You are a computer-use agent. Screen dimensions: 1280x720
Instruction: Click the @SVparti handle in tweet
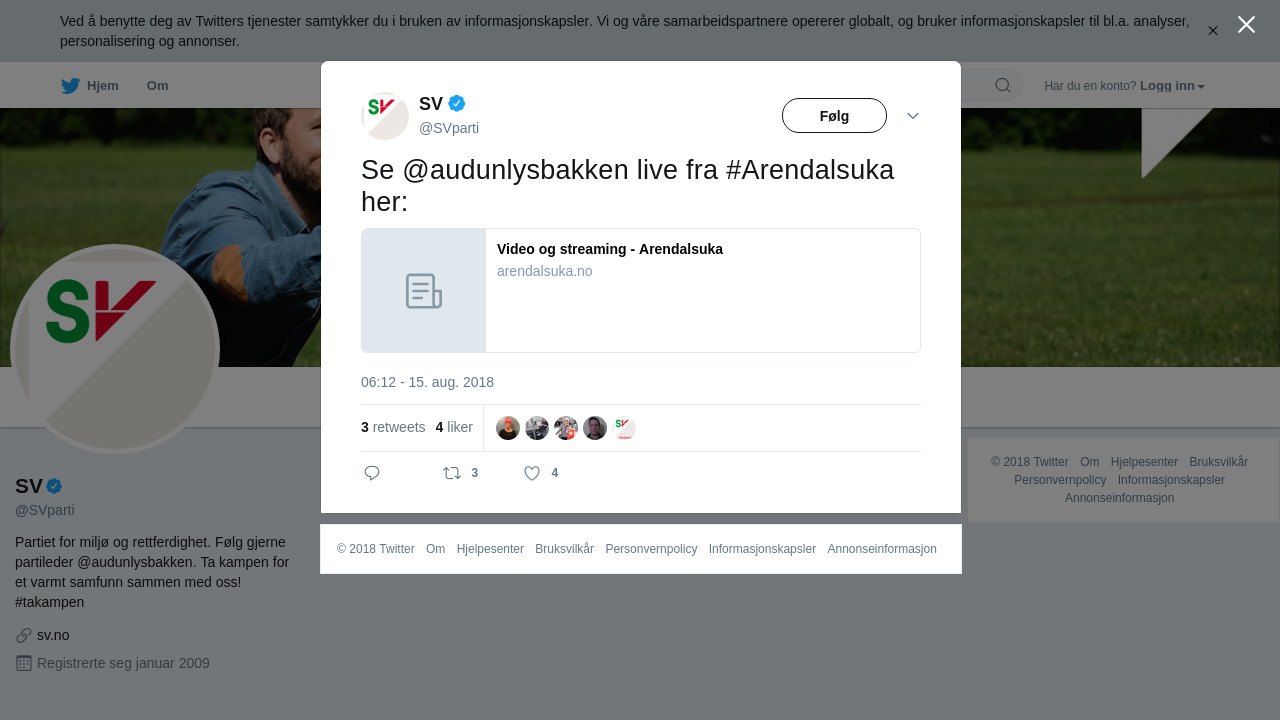coord(449,128)
